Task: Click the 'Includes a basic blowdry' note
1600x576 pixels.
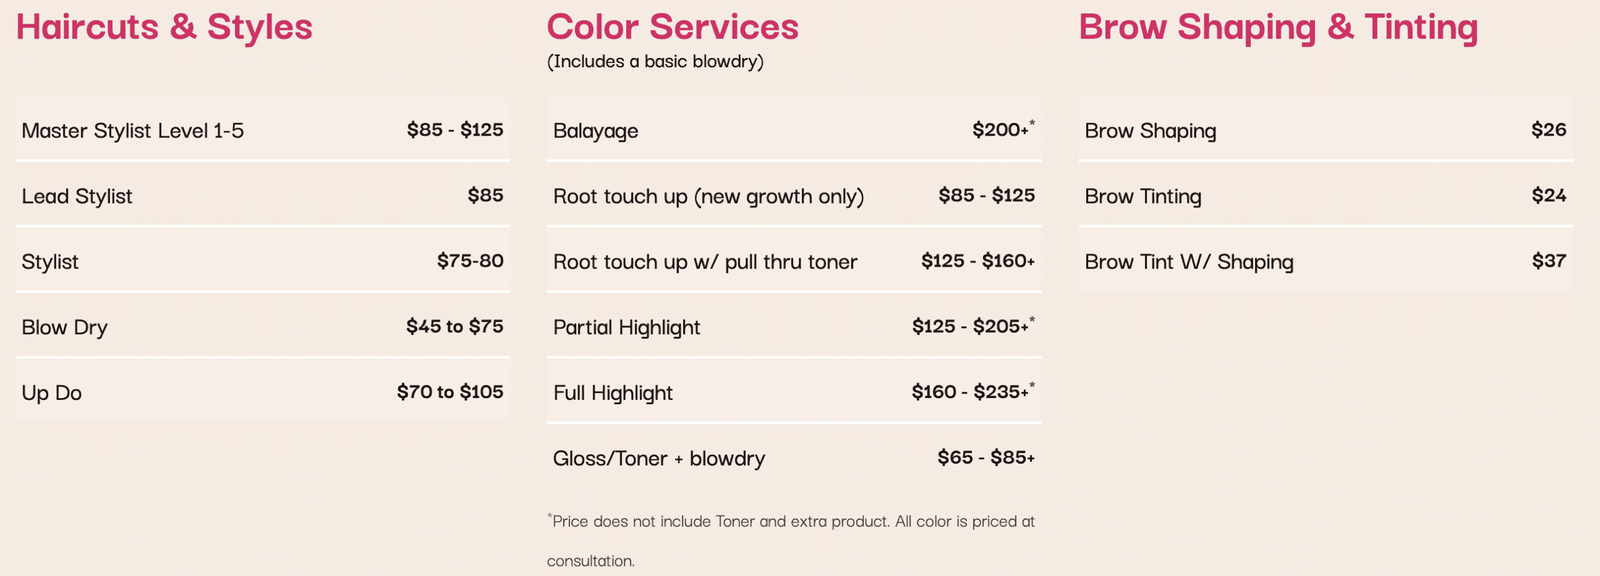Action: coord(655,62)
